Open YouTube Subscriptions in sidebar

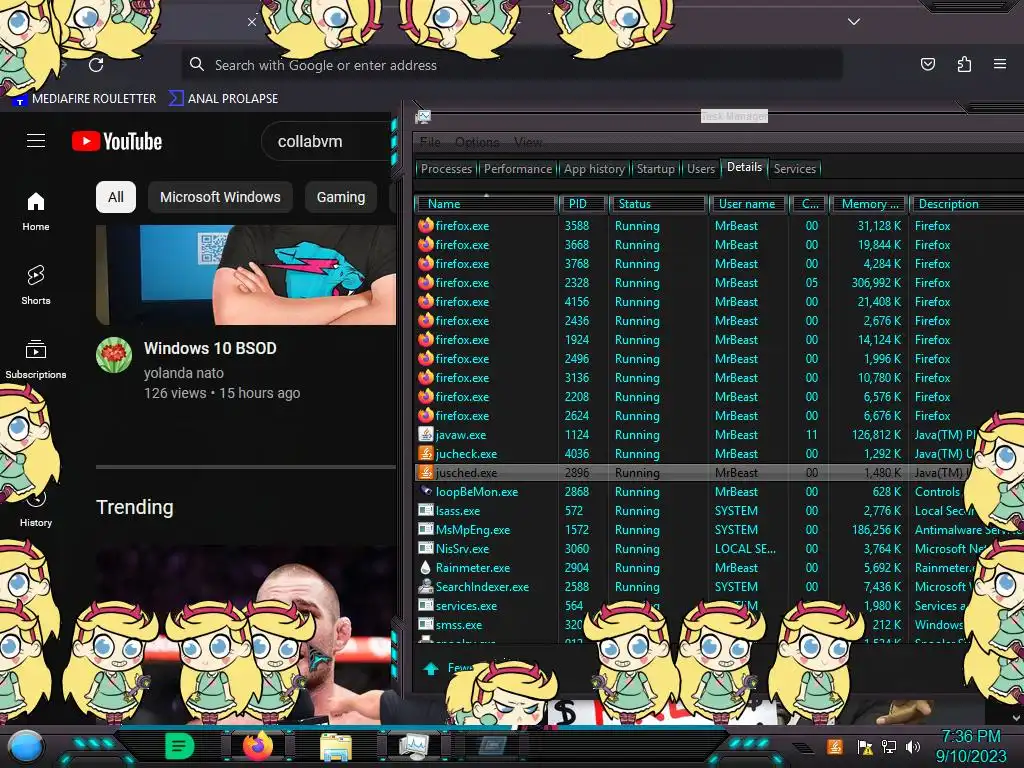point(36,359)
